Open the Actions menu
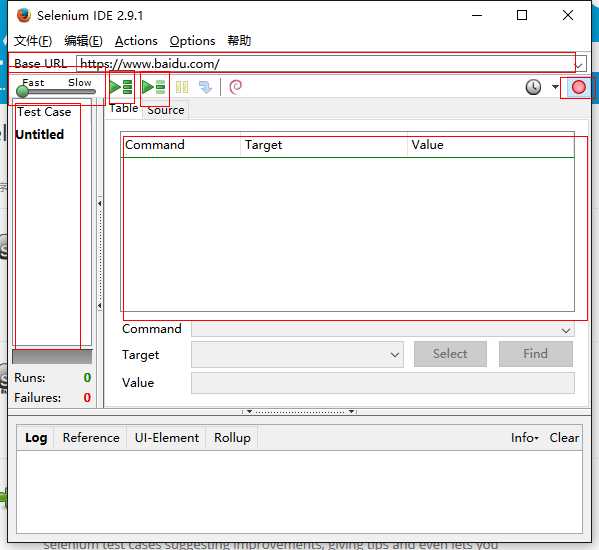 click(136, 40)
